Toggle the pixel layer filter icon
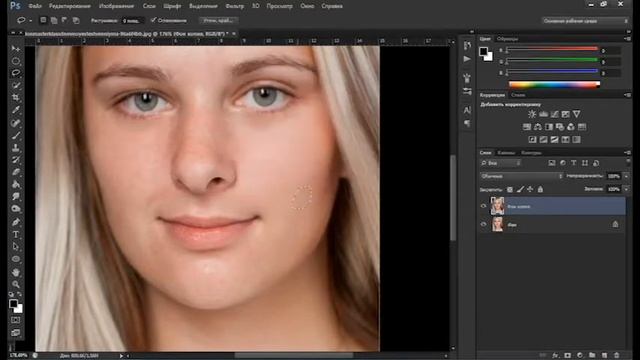 552,163
